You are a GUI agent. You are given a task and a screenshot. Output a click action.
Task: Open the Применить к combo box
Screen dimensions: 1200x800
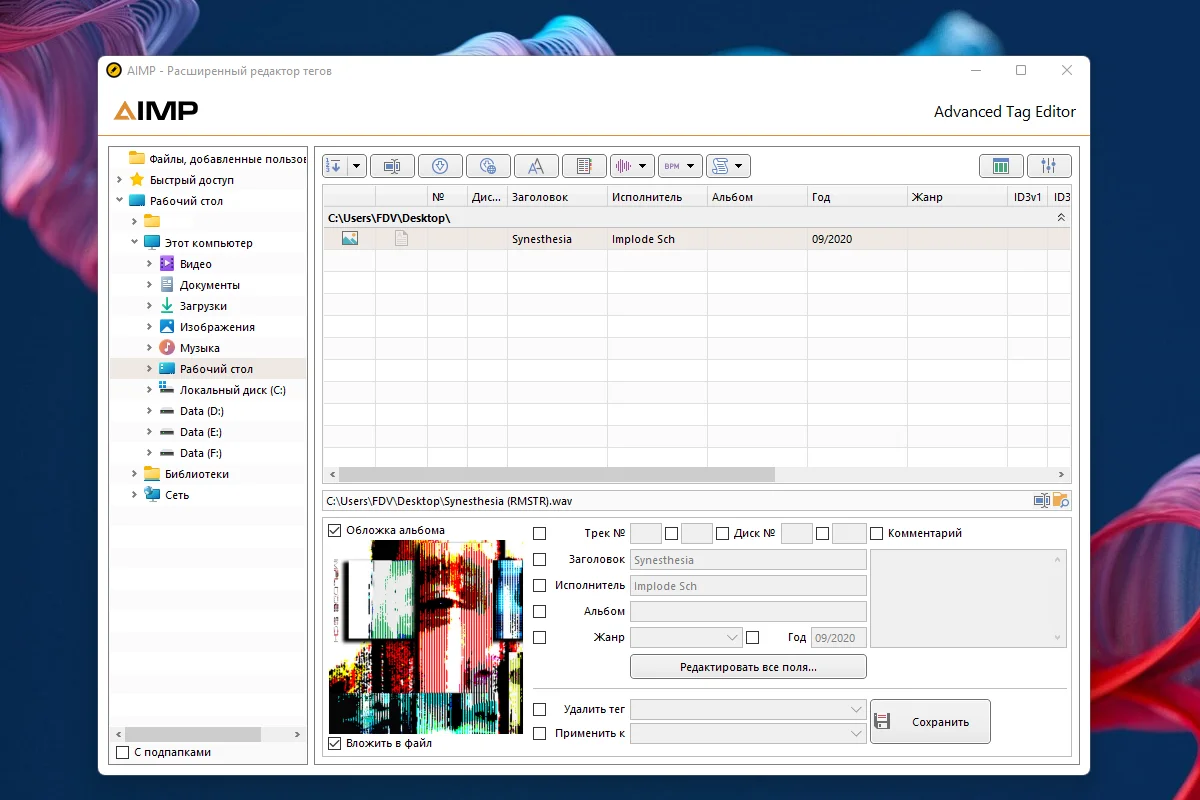pyautogui.click(x=748, y=733)
